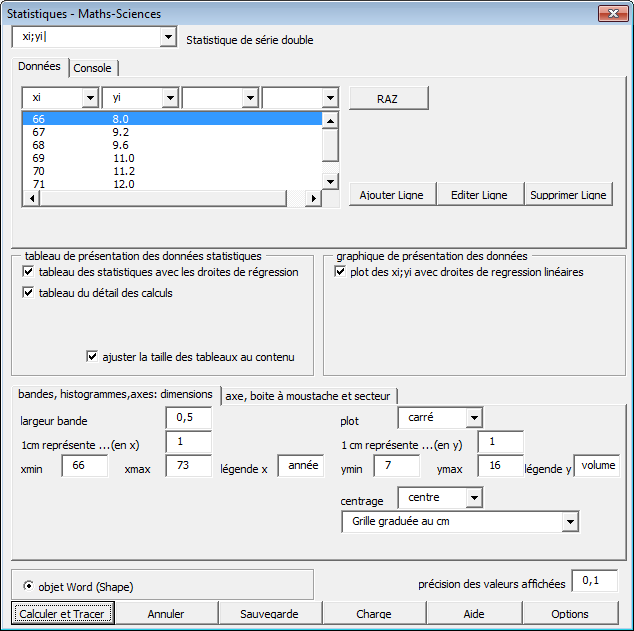This screenshot has height=631, width=634.
Task: Open the plot shape dropdown showing carré
Action: [x=474, y=418]
